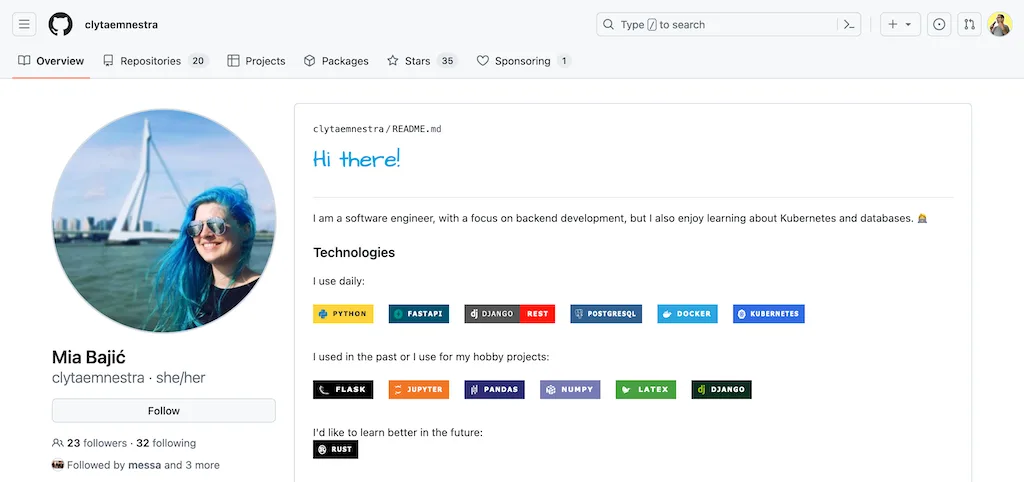Screen dimensions: 1024x482
Task: Click the book icon on Overview tab
Action: tap(24, 61)
